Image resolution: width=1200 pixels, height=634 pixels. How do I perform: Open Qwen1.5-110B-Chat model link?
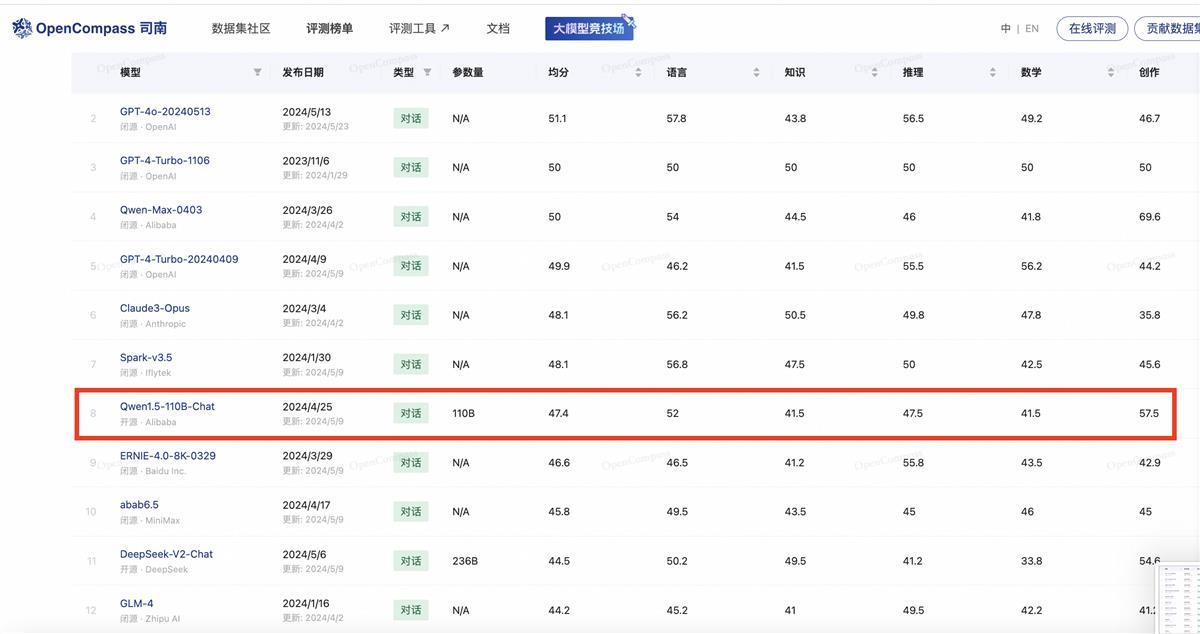[x=167, y=407]
